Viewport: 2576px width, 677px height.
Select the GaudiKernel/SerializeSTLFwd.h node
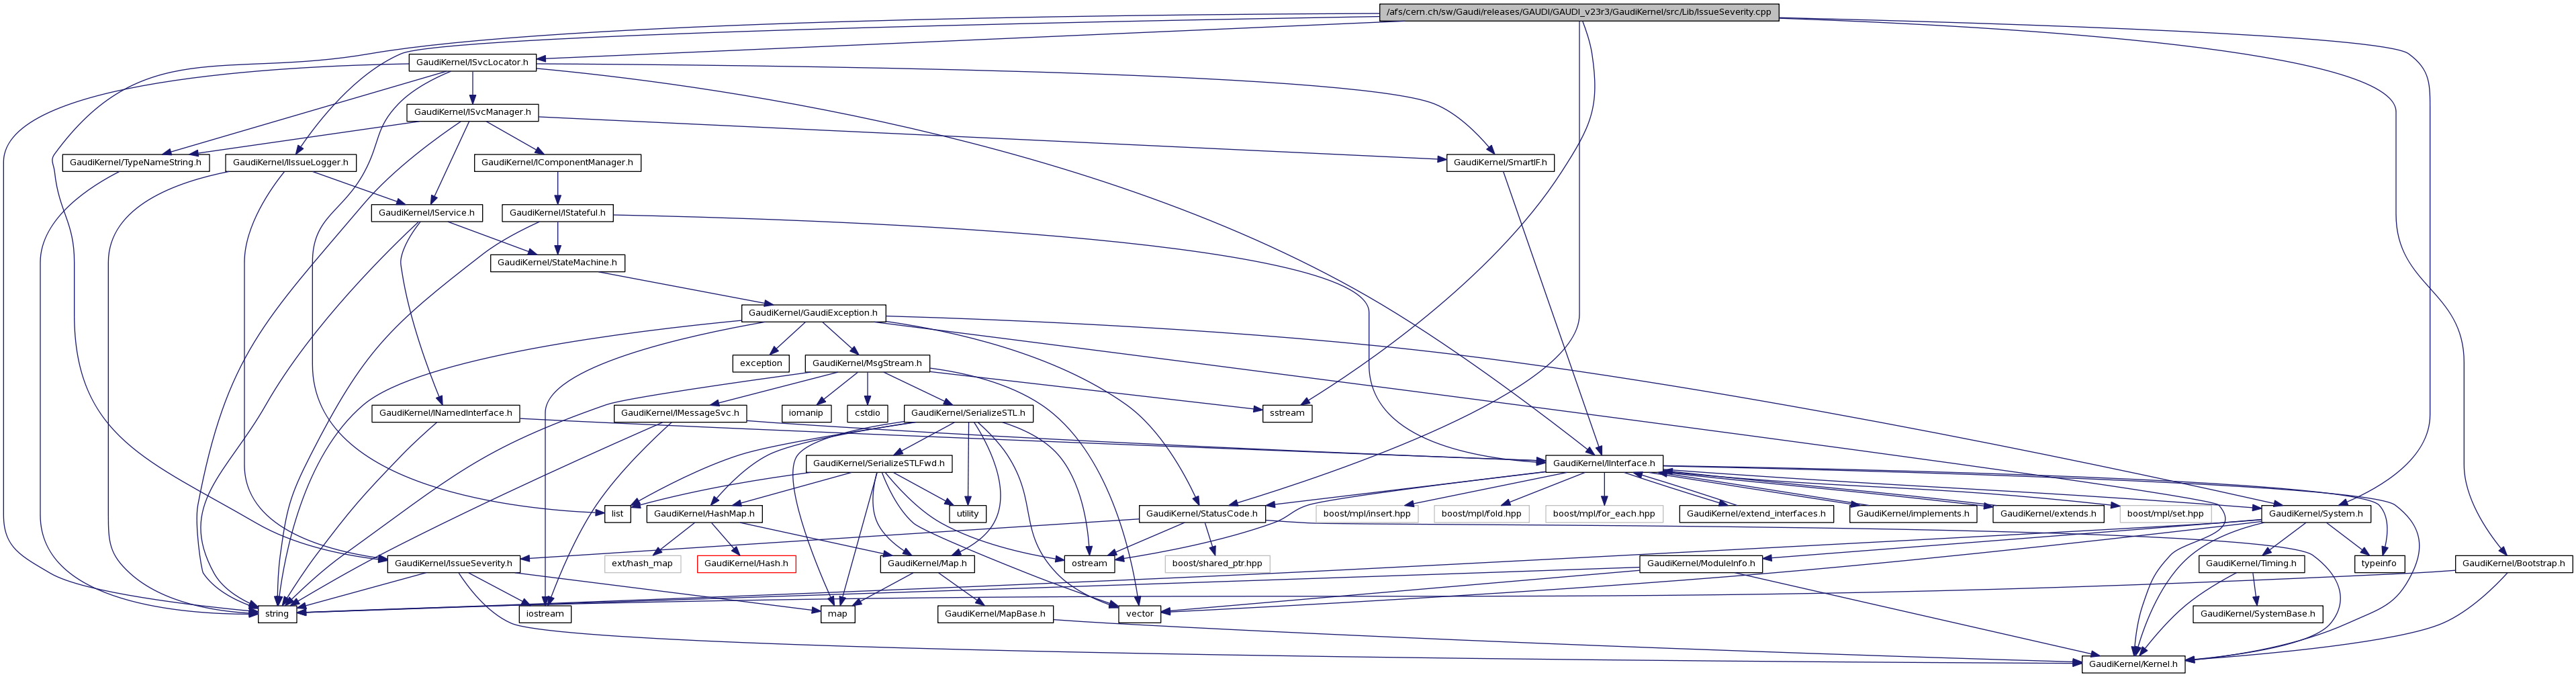(x=878, y=464)
